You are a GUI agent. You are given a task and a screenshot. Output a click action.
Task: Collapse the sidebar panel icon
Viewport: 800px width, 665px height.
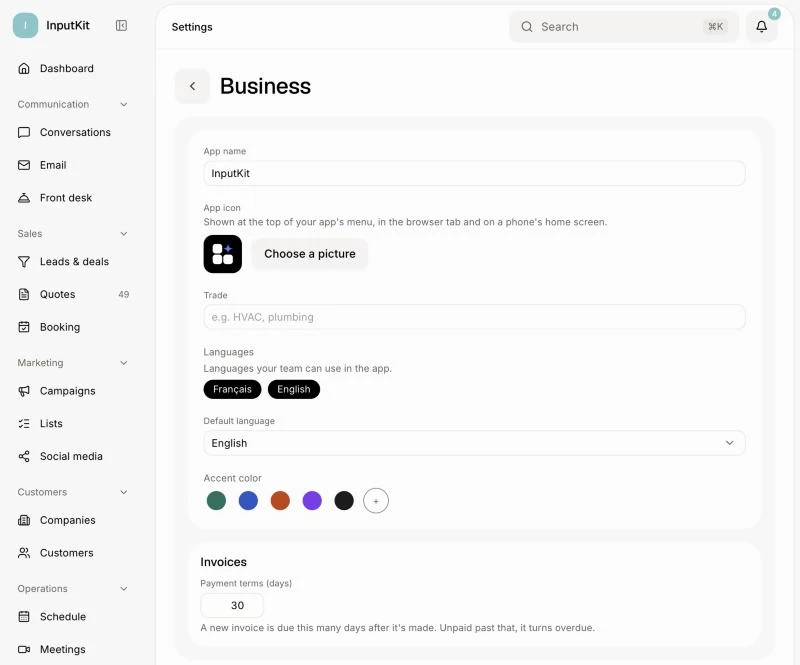[121, 26]
